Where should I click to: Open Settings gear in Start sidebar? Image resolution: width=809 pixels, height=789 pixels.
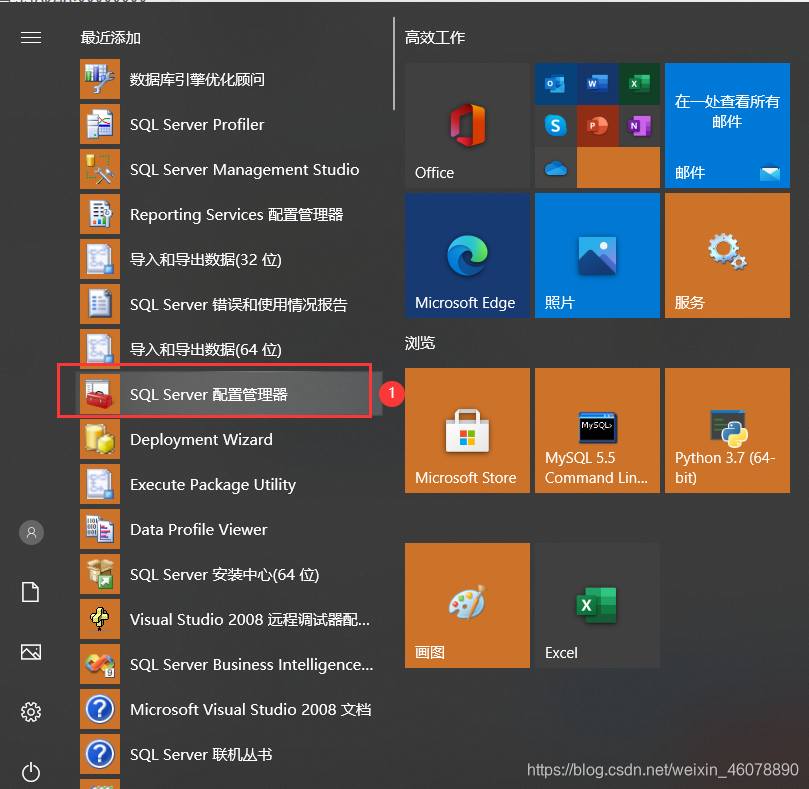[x=31, y=712]
